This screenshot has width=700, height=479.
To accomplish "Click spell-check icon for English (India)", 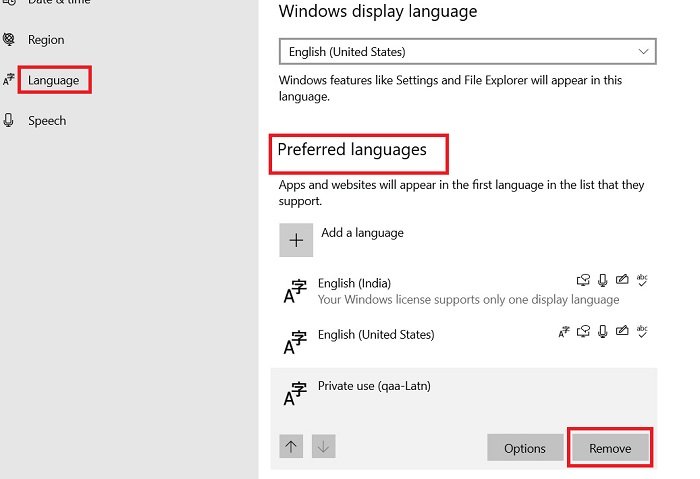I will pos(642,280).
